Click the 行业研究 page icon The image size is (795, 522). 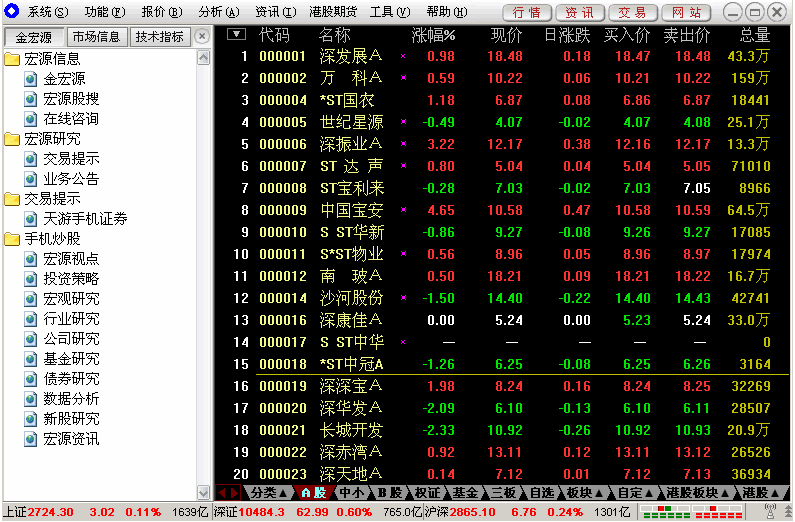pos(31,319)
